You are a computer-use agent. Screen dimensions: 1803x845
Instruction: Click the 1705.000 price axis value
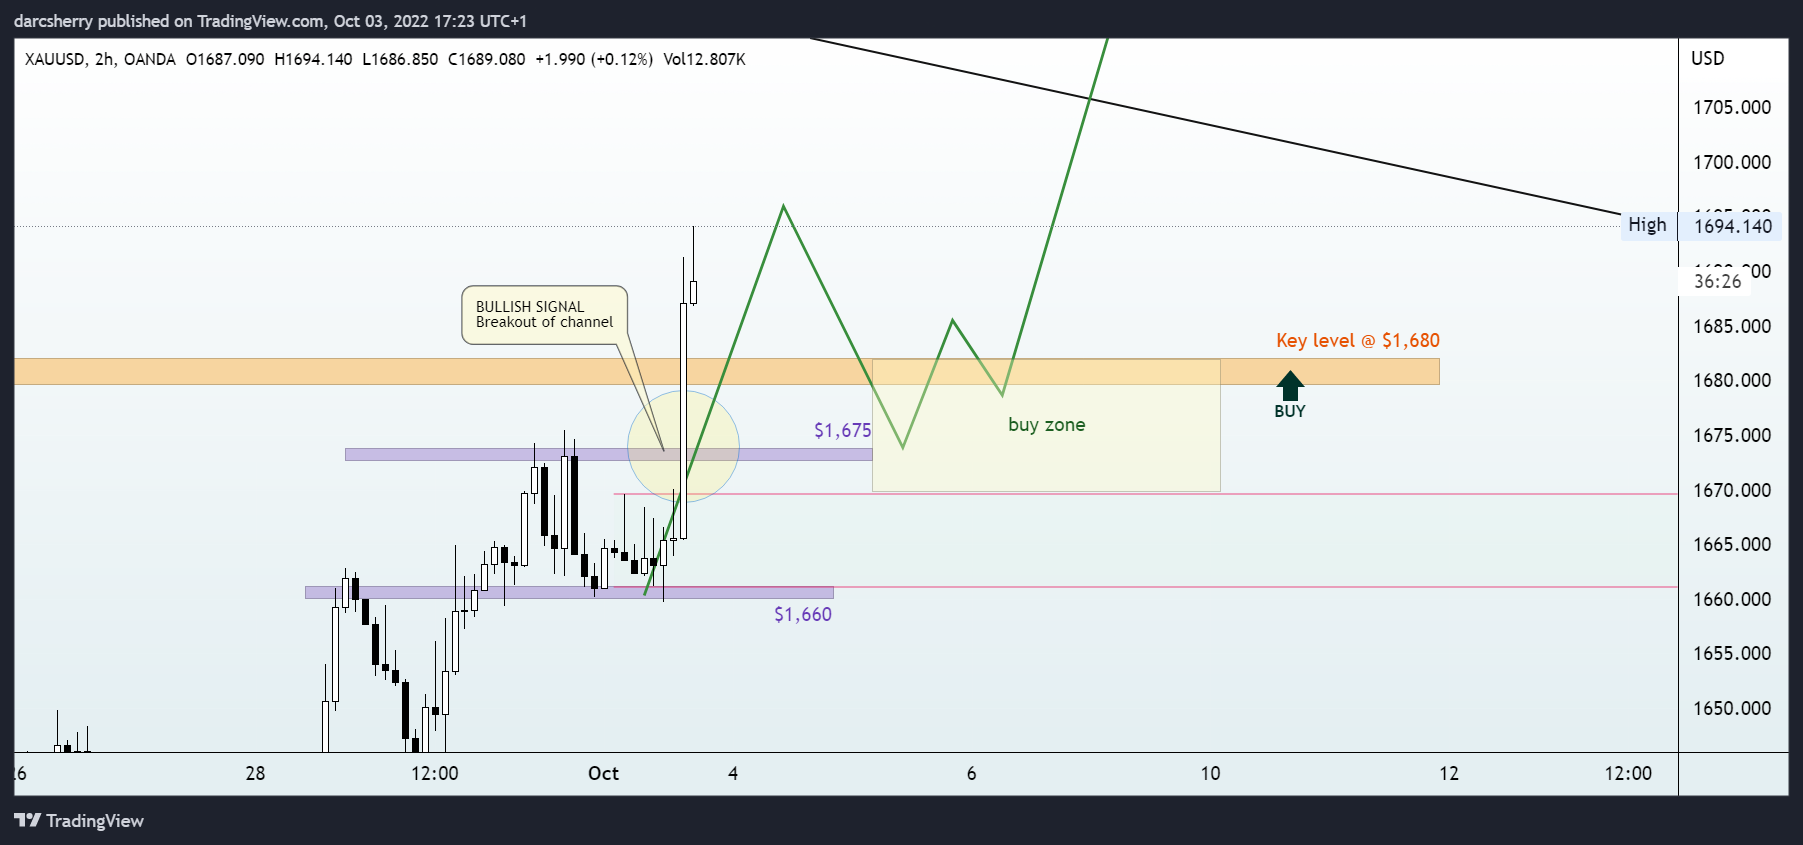coord(1731,107)
